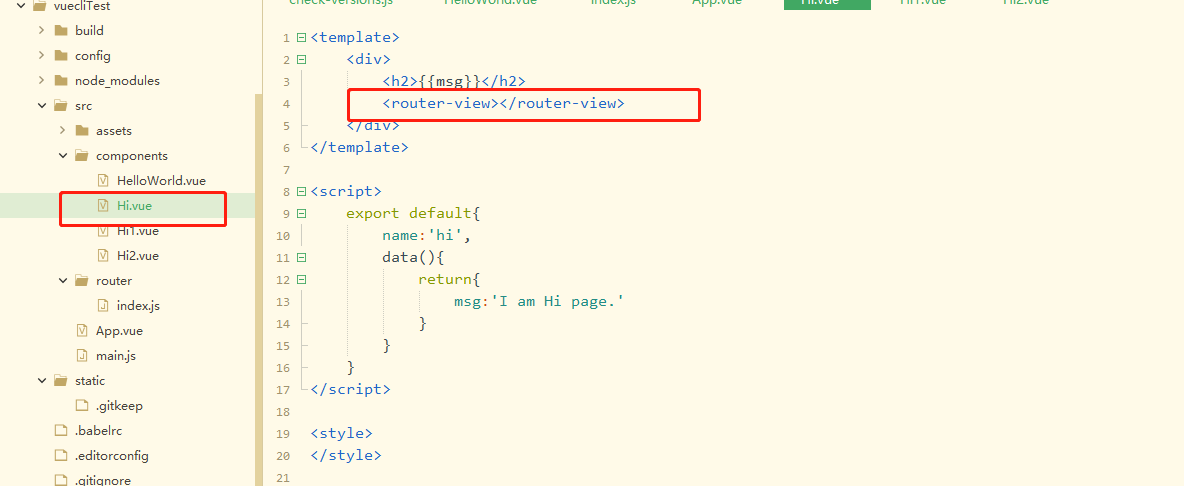
Task: Click the App.vue file icon
Action: tap(82, 331)
